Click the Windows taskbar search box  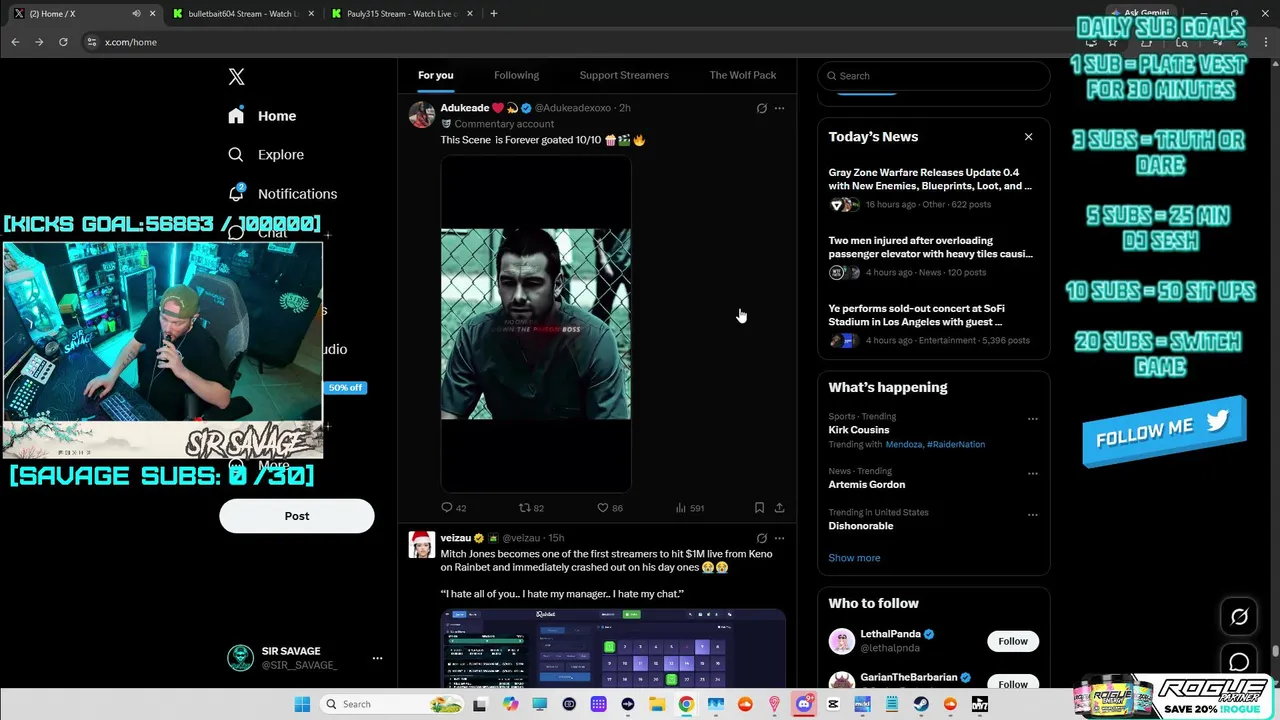(392, 704)
